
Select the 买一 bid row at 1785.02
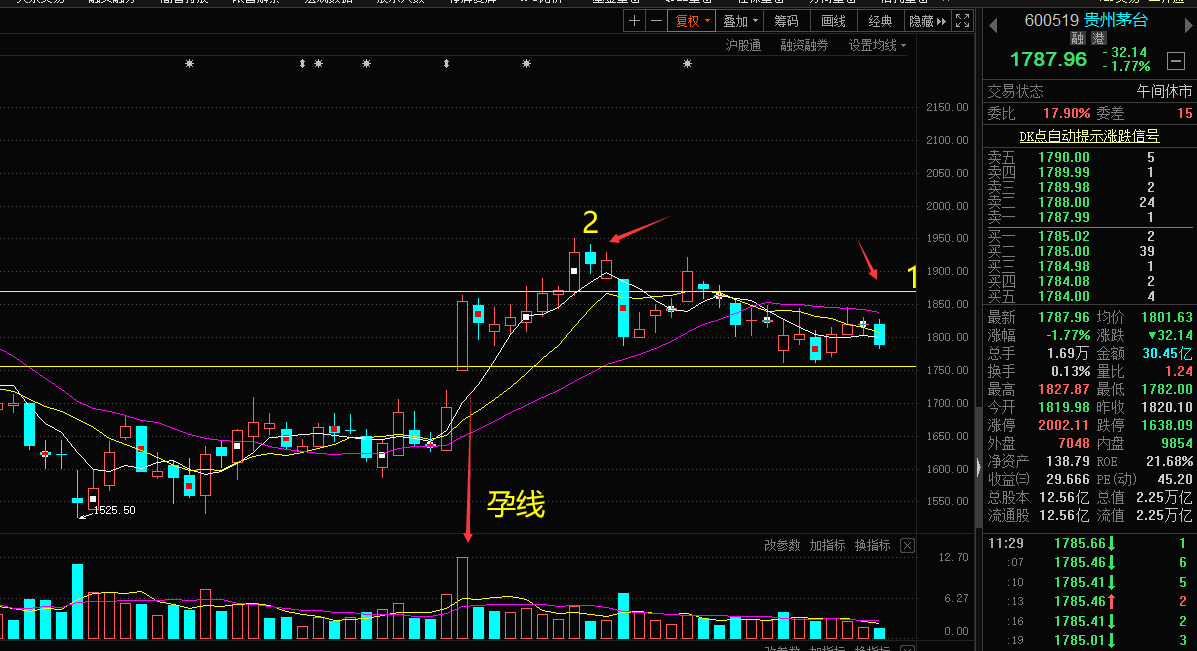pyautogui.click(x=1089, y=237)
